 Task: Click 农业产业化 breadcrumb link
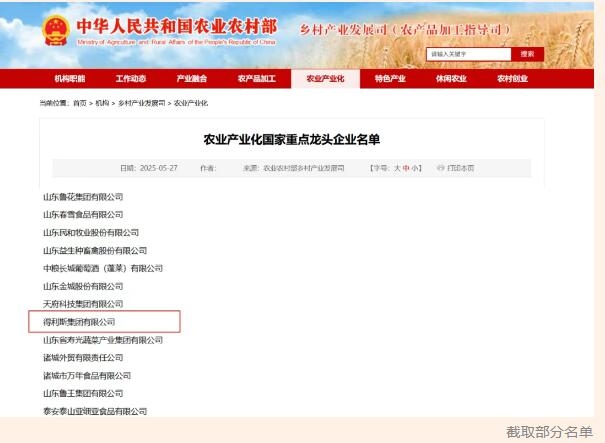[191, 103]
